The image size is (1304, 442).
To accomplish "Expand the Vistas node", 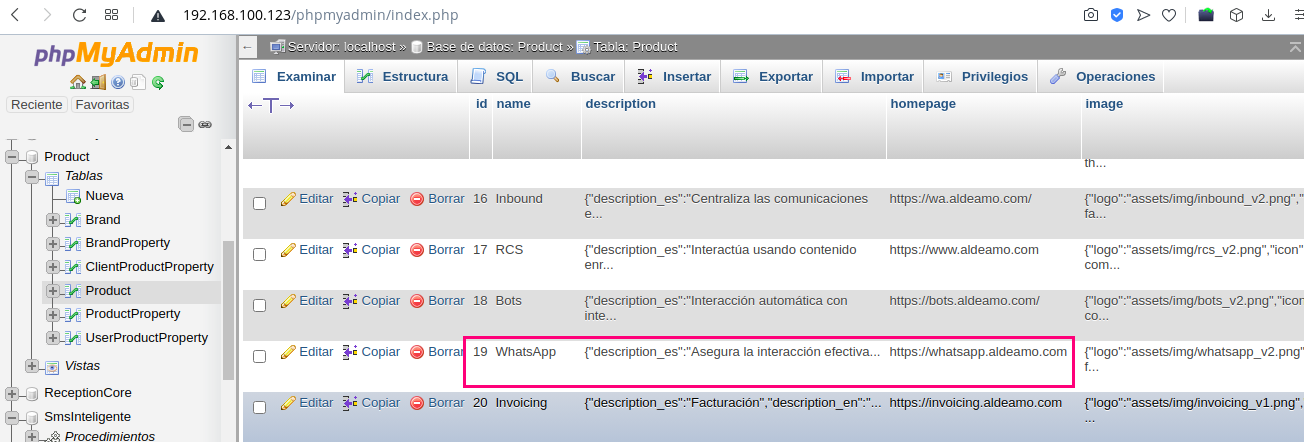I will [32, 366].
